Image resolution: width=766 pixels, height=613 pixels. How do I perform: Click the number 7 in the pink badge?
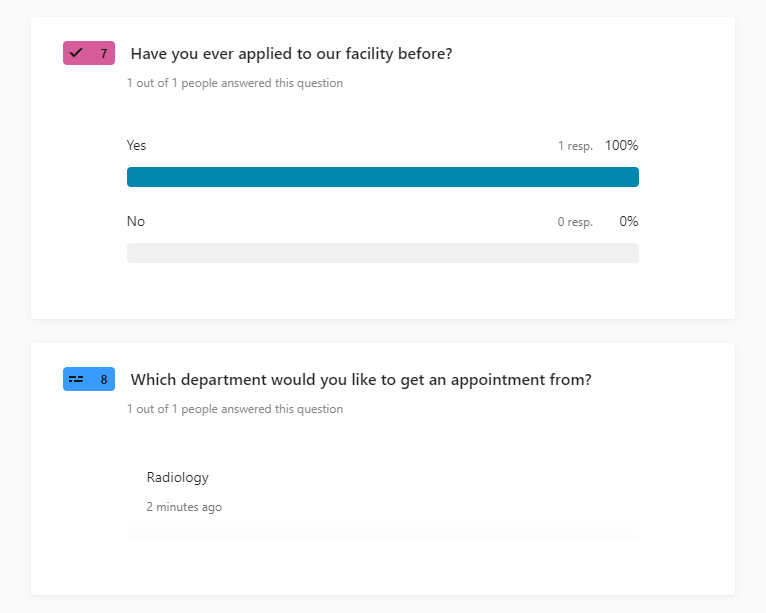pos(103,54)
